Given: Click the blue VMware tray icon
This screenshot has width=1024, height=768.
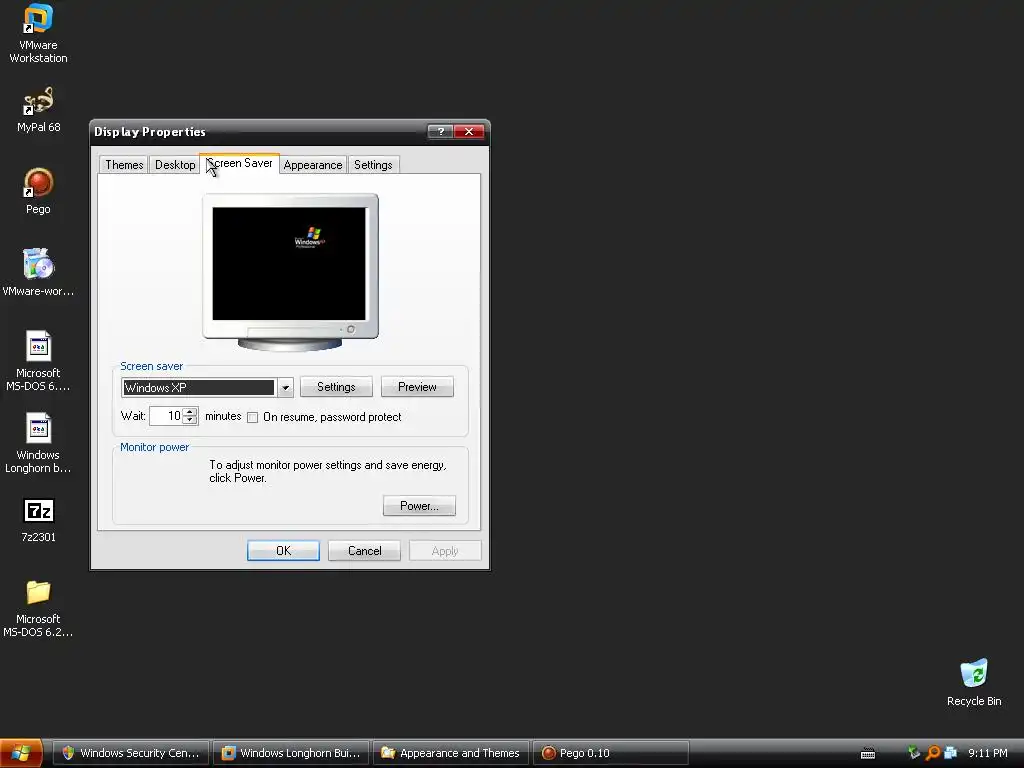Looking at the screenshot, I should tap(951, 753).
